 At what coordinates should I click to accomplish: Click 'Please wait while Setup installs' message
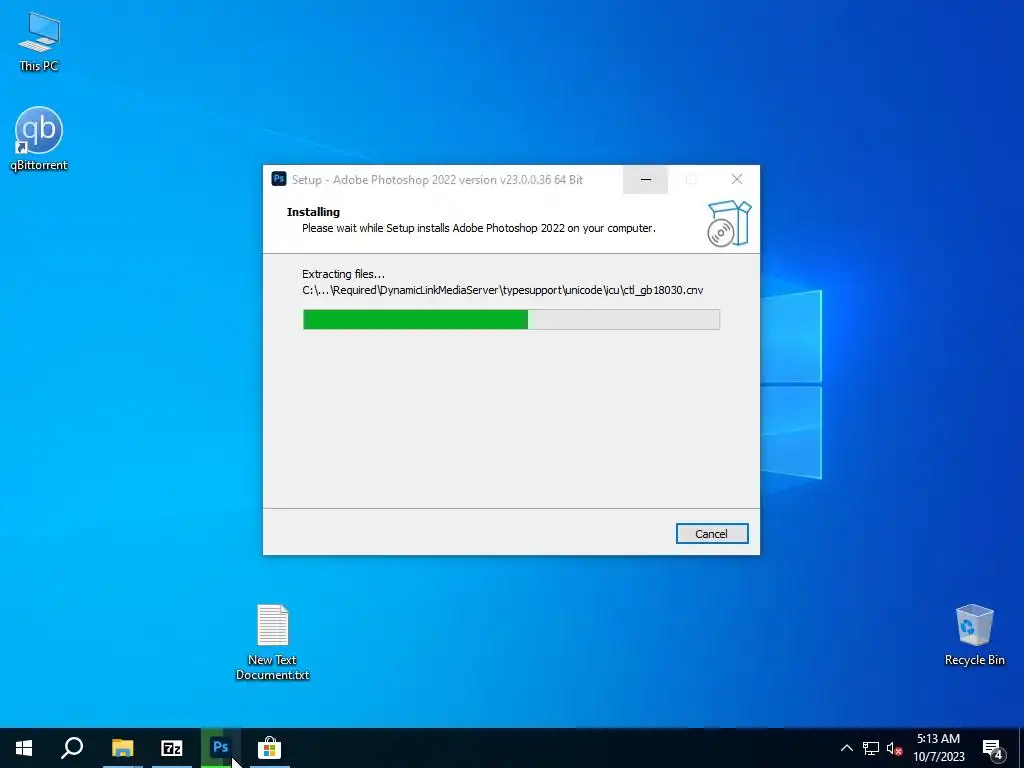pyautogui.click(x=479, y=228)
